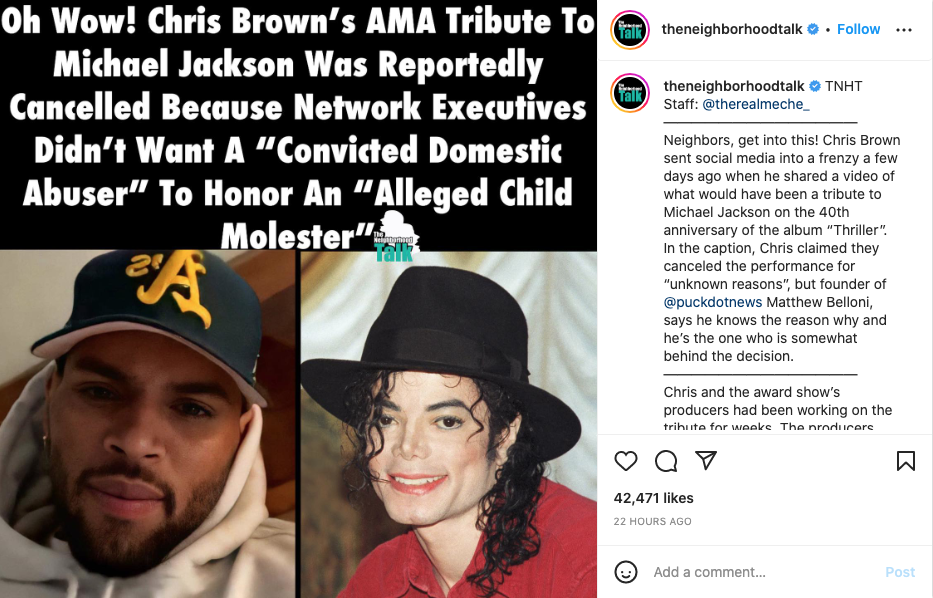The image size is (933, 598).
Task: Focus the Add a comment field
Action: coord(765,572)
